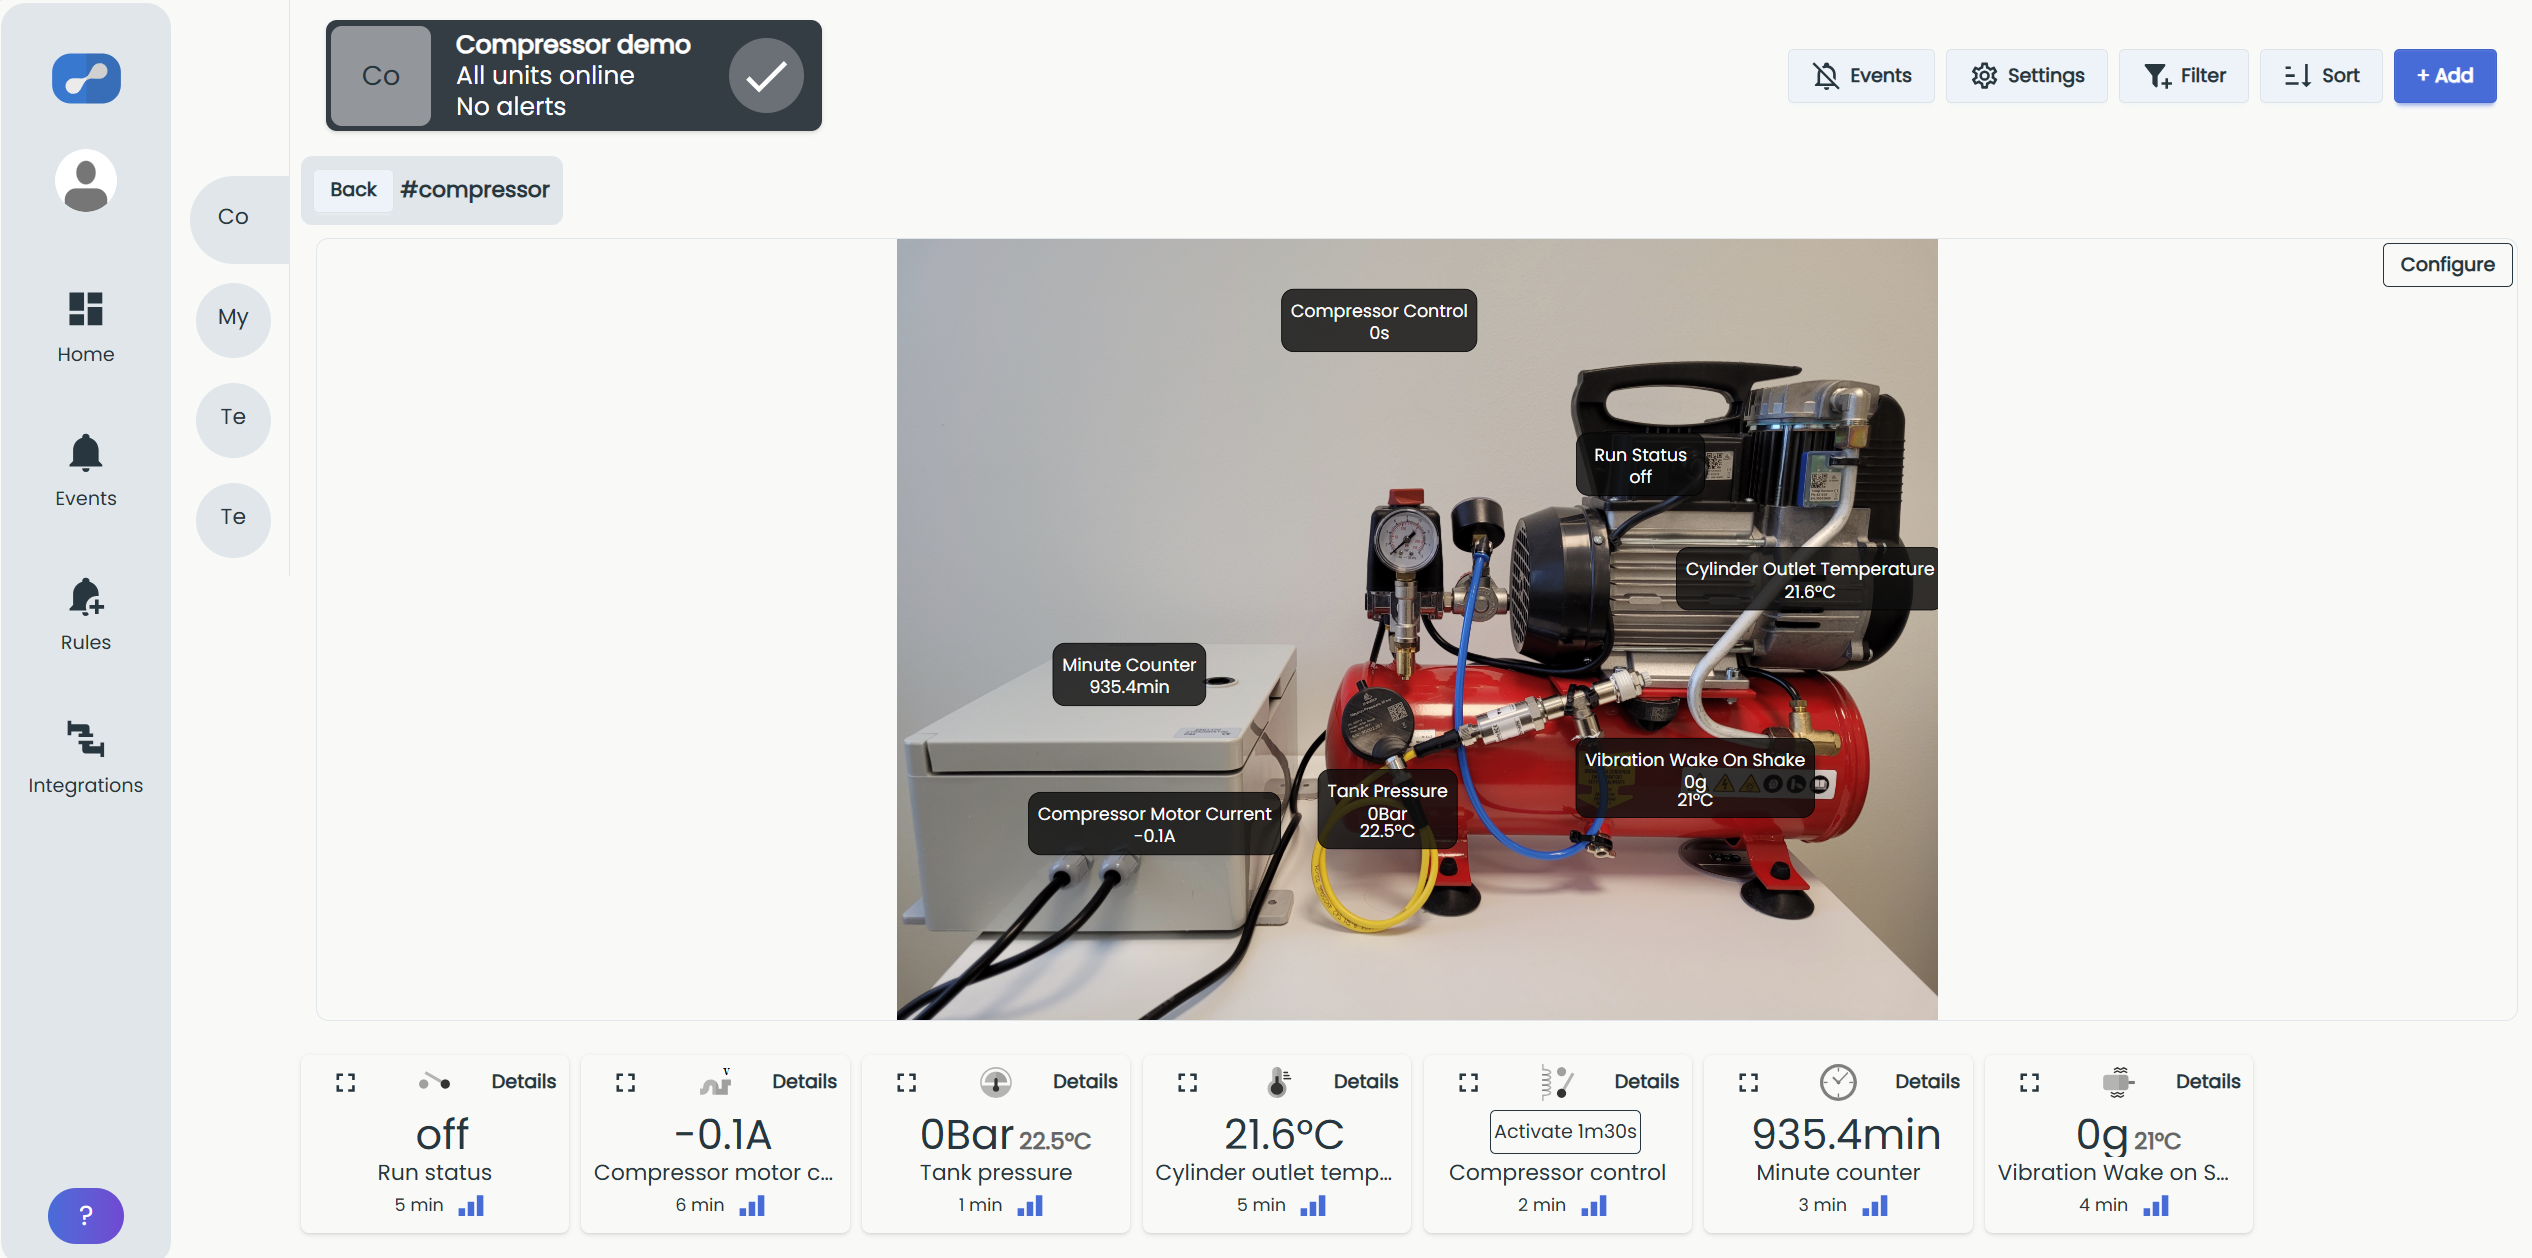
Task: Expand the Run status card to fullscreen
Action: 346,1082
